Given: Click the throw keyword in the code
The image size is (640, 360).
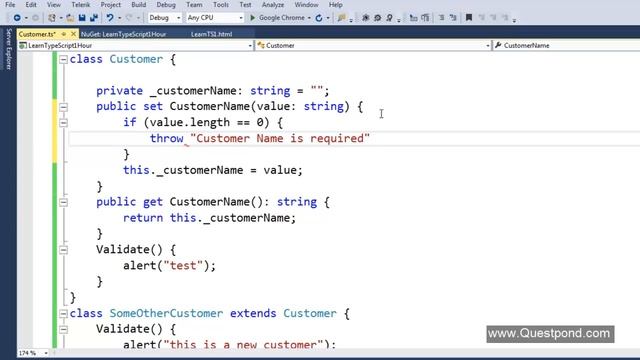Looking at the screenshot, I should (x=167, y=138).
